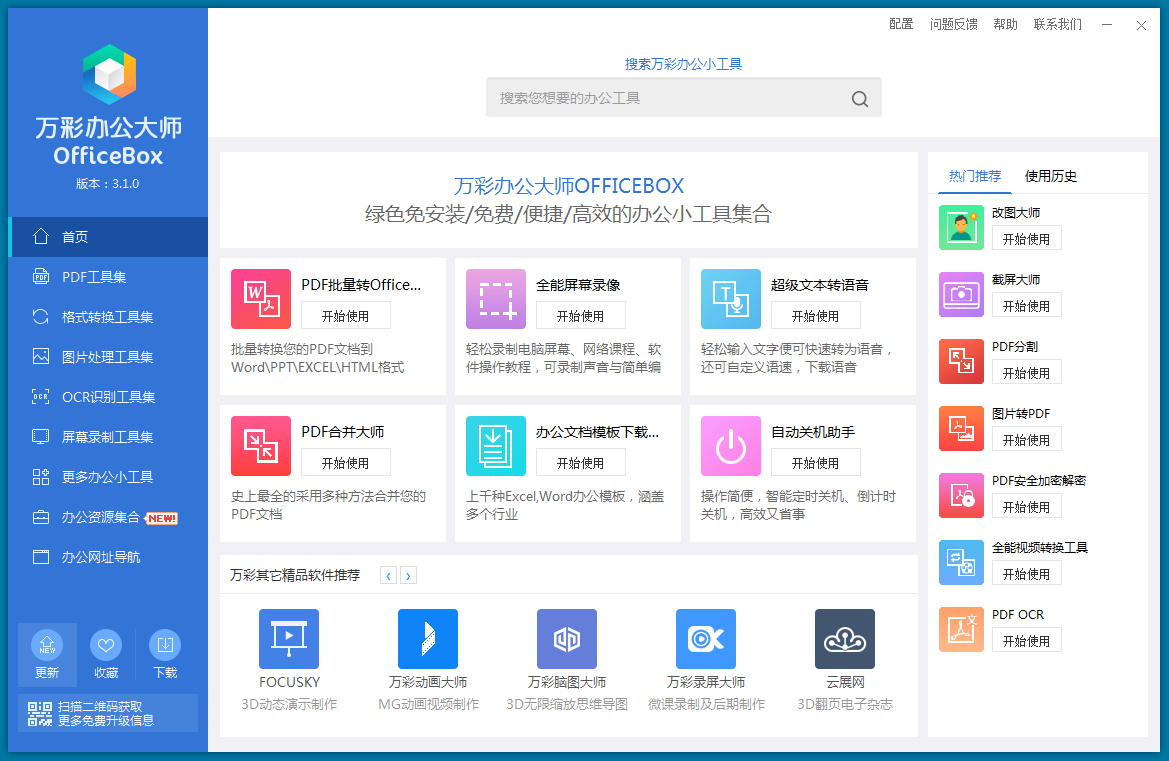Open the 全能屏幕录像 screen recorder icon

pyautogui.click(x=496, y=299)
